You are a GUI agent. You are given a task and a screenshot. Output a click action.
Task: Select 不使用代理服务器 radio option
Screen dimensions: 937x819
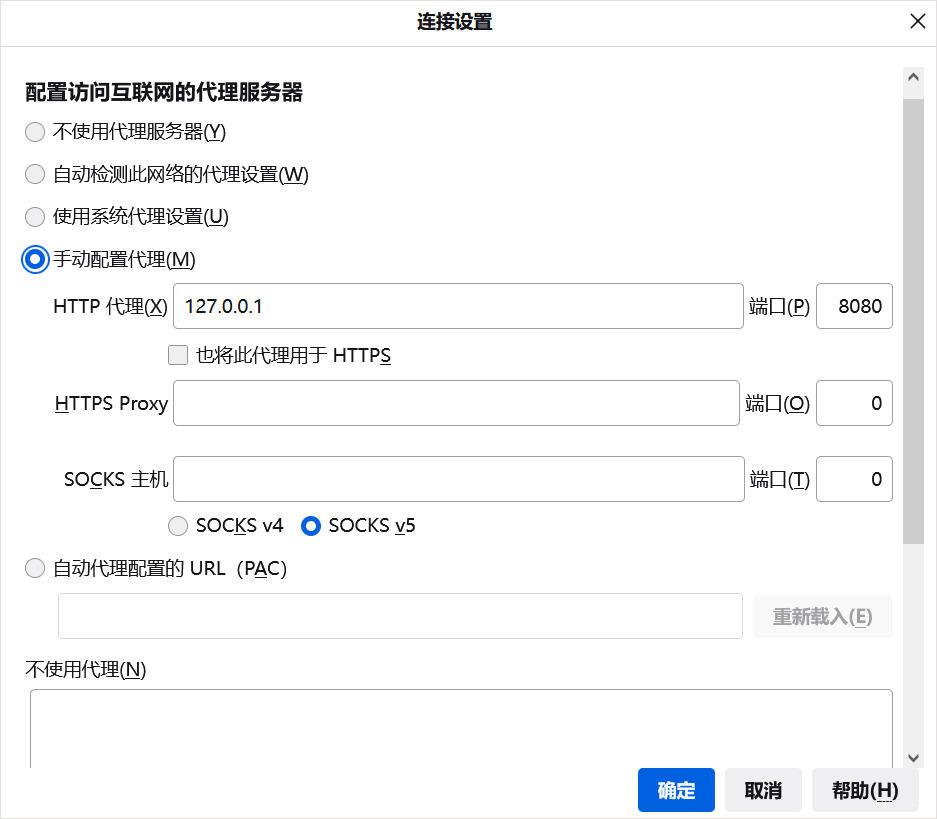coord(35,131)
